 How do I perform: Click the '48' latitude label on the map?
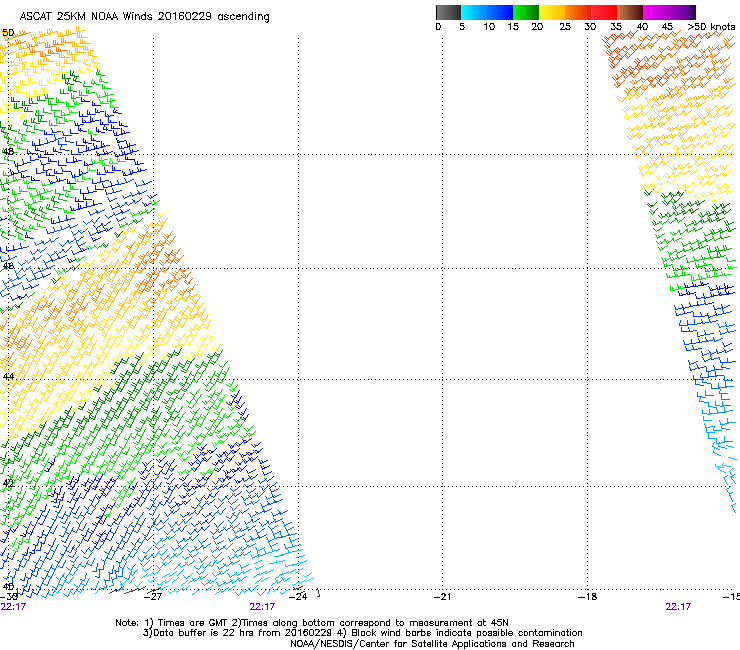[x=8, y=152]
